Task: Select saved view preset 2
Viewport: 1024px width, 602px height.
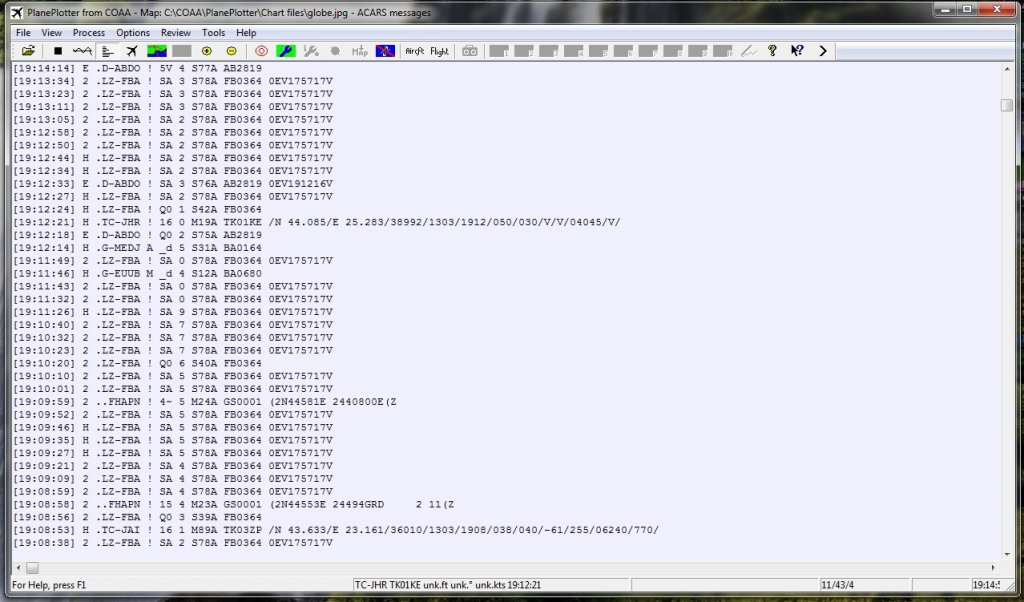Action: [x=524, y=51]
